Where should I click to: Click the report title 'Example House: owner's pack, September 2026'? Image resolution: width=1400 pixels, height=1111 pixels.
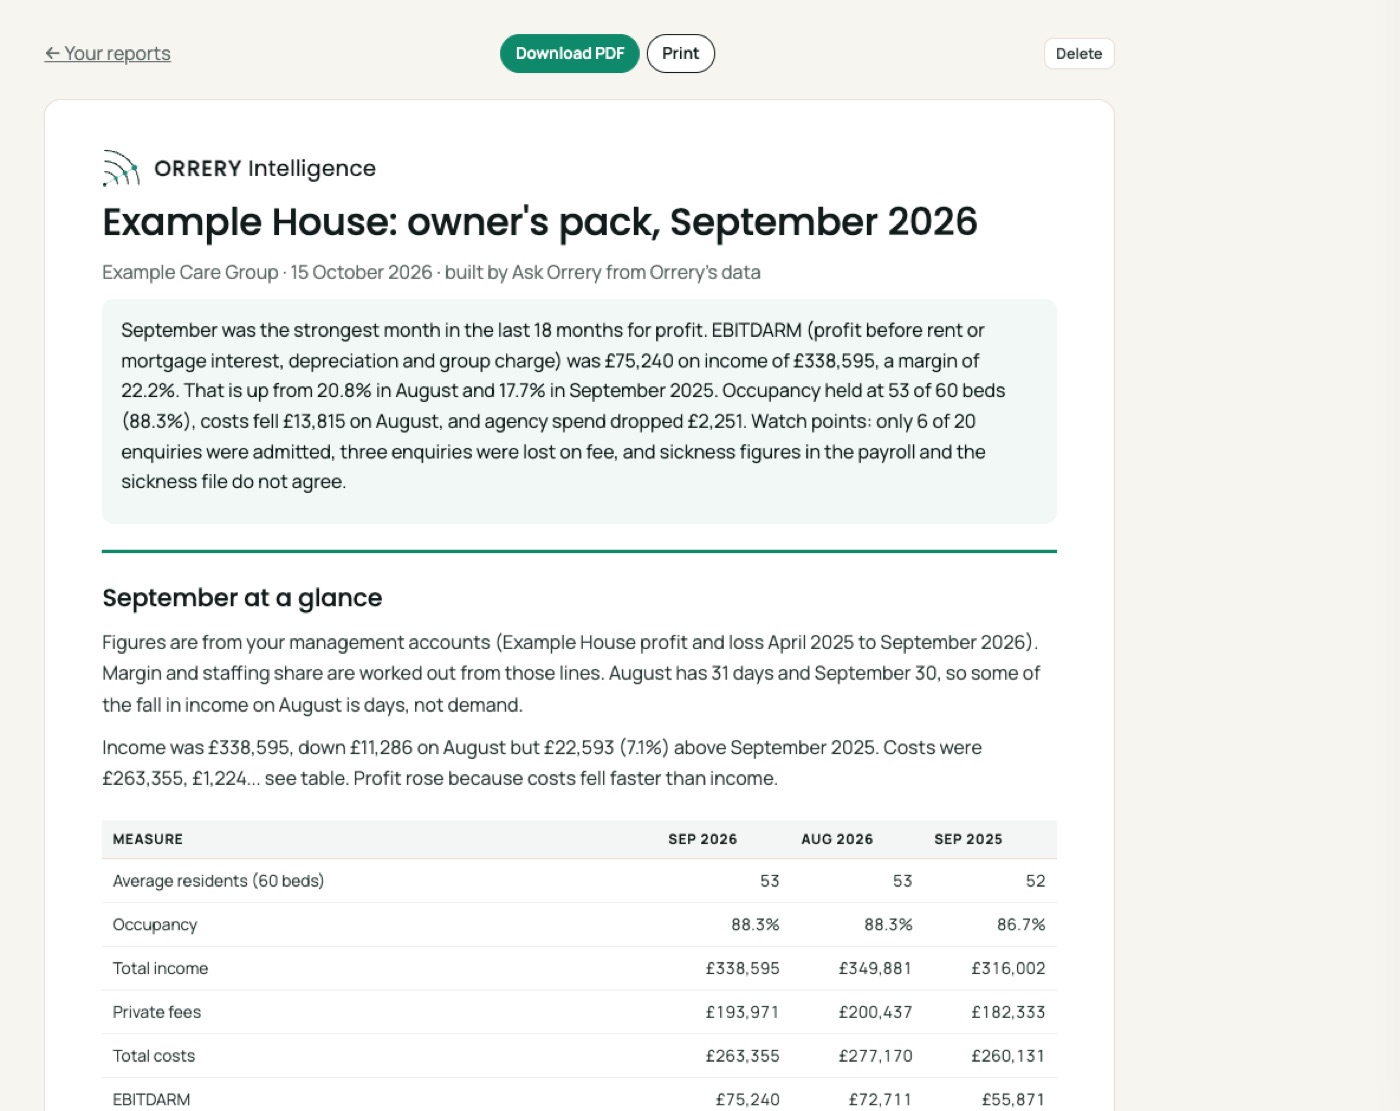tap(540, 222)
